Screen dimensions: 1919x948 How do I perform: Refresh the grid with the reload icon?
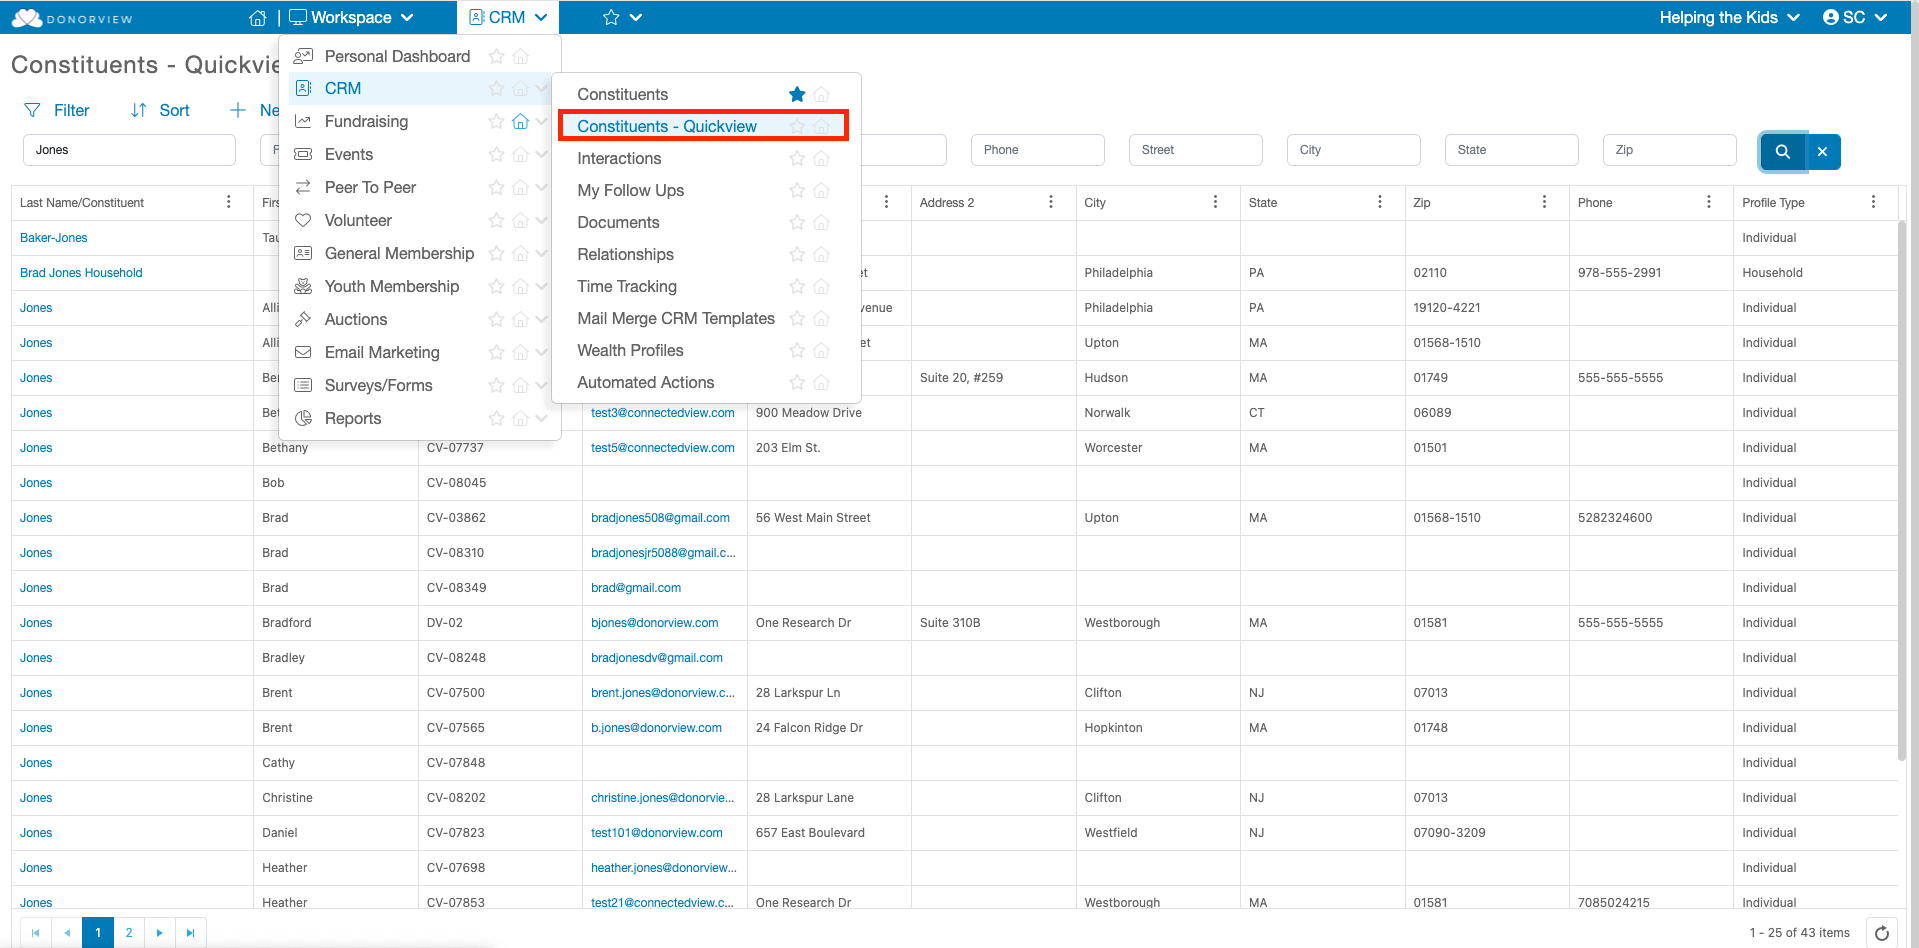pyautogui.click(x=1882, y=933)
